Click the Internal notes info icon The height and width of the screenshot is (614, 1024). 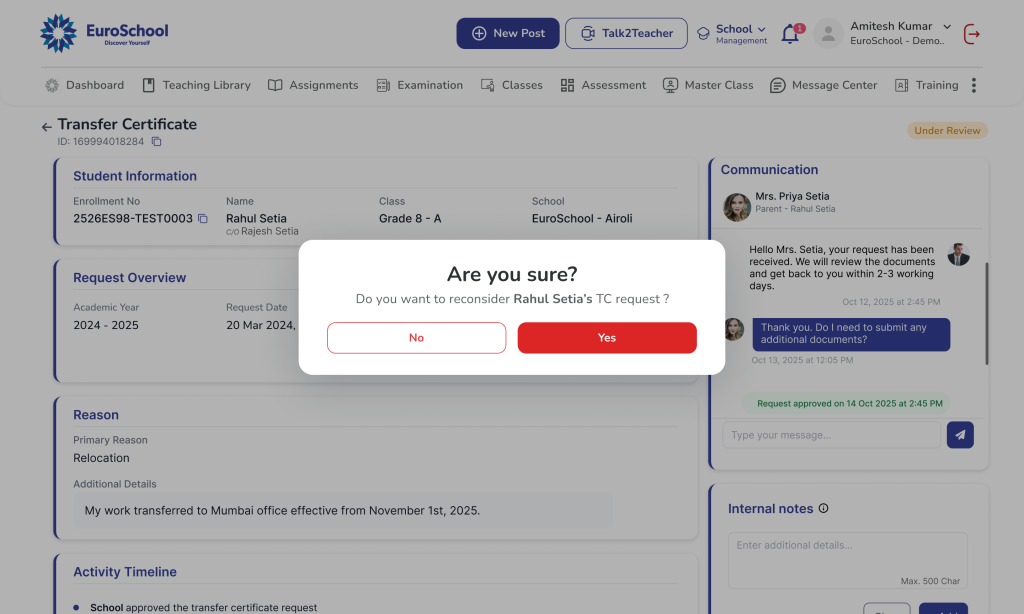click(x=823, y=509)
